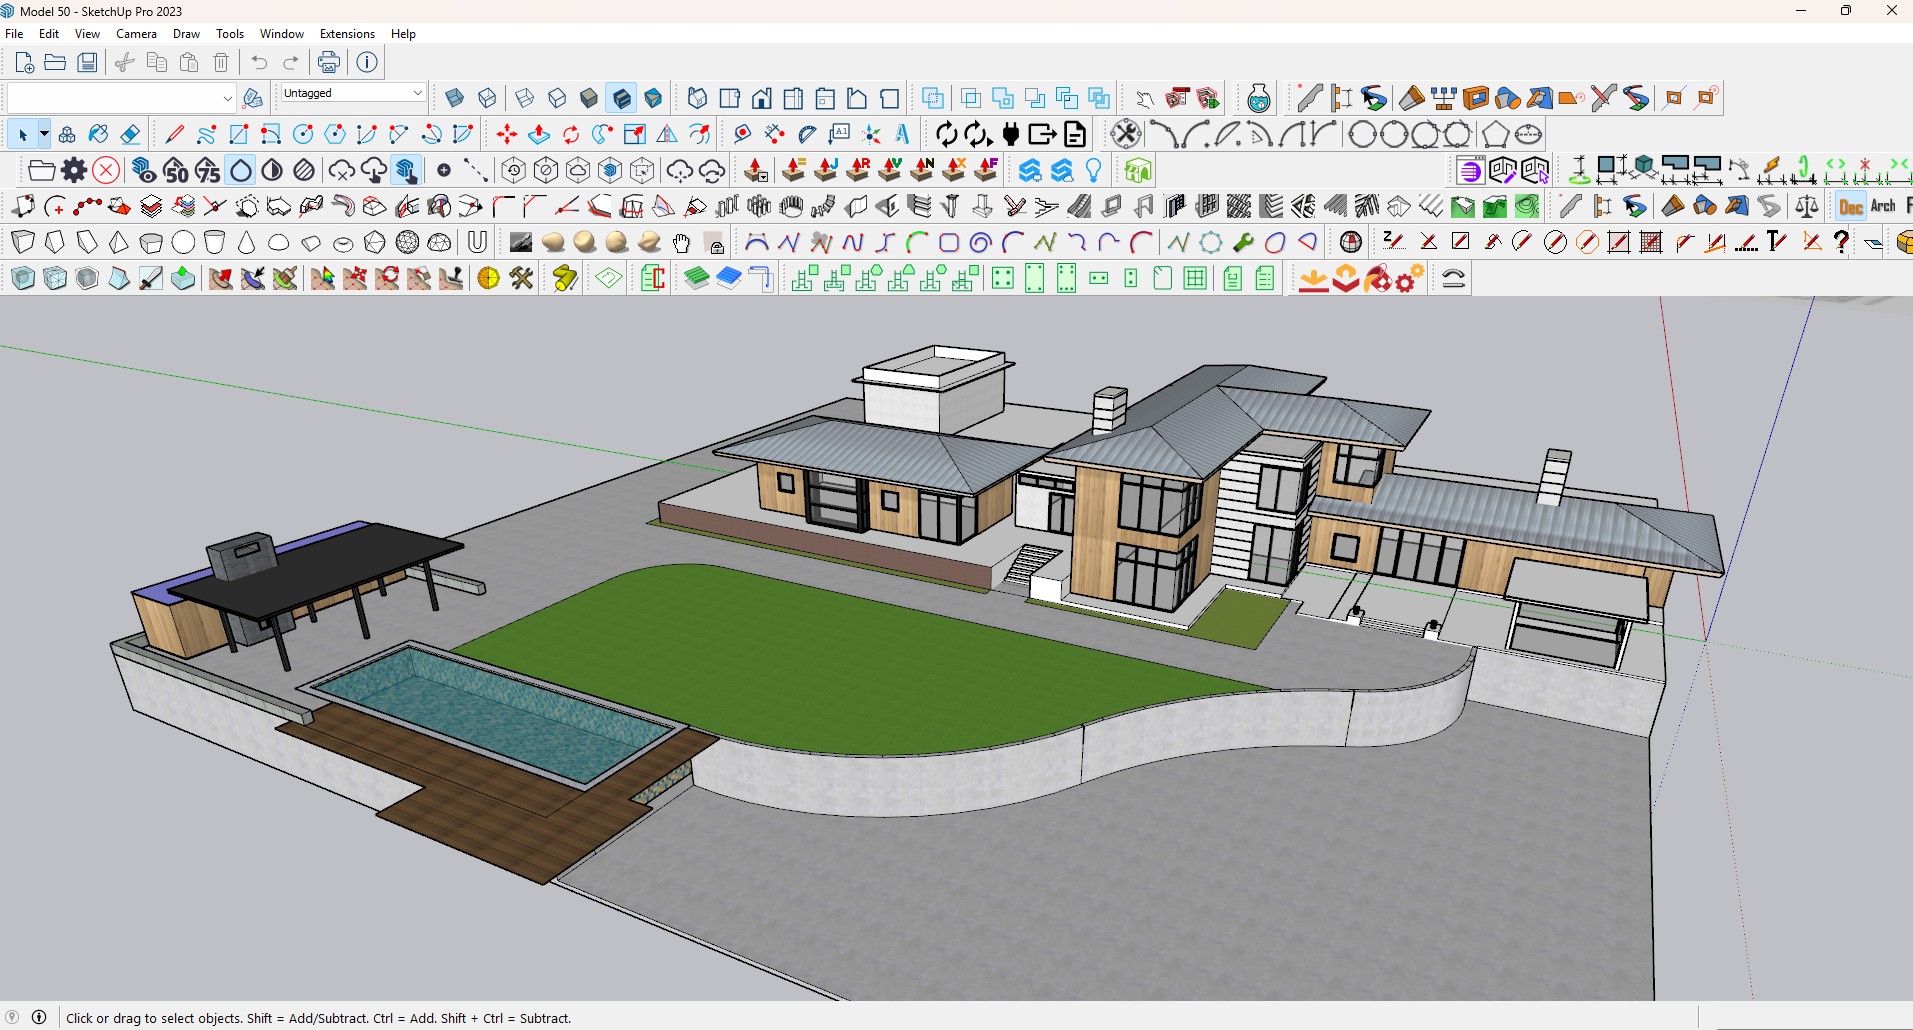Click the hand grab sculpt icon

tap(681, 242)
